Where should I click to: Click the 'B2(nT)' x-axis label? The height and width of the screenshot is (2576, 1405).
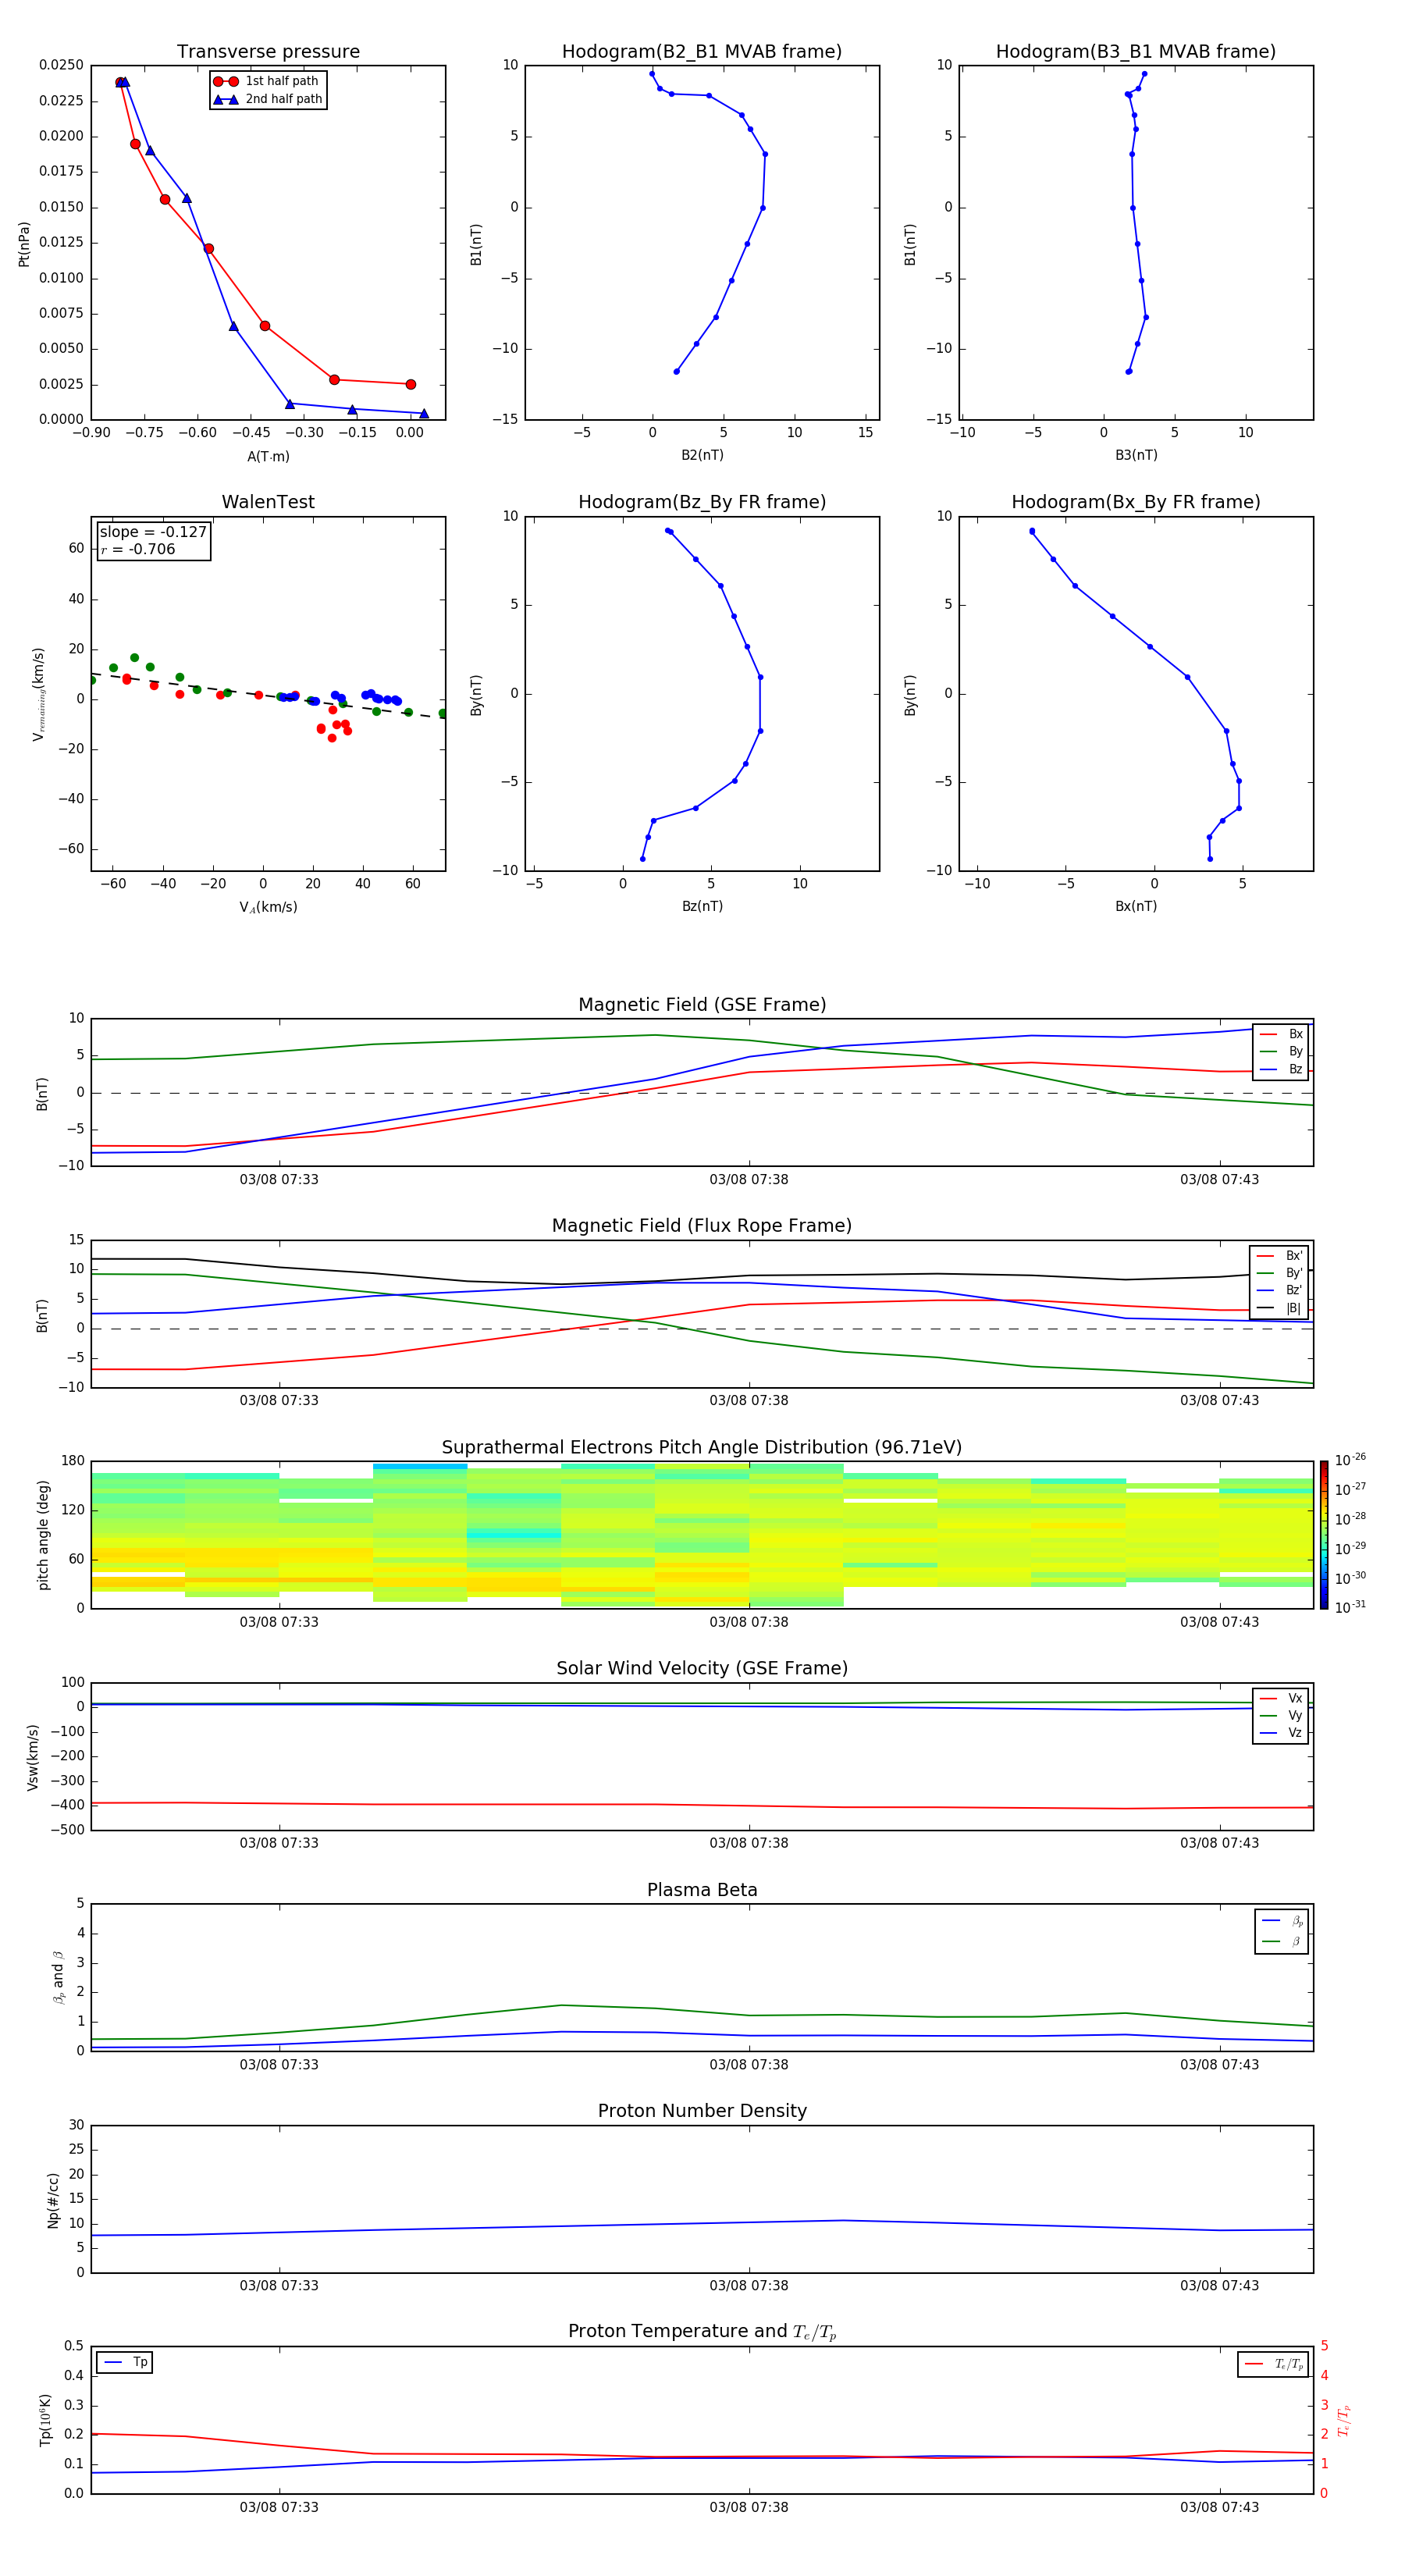(x=702, y=455)
